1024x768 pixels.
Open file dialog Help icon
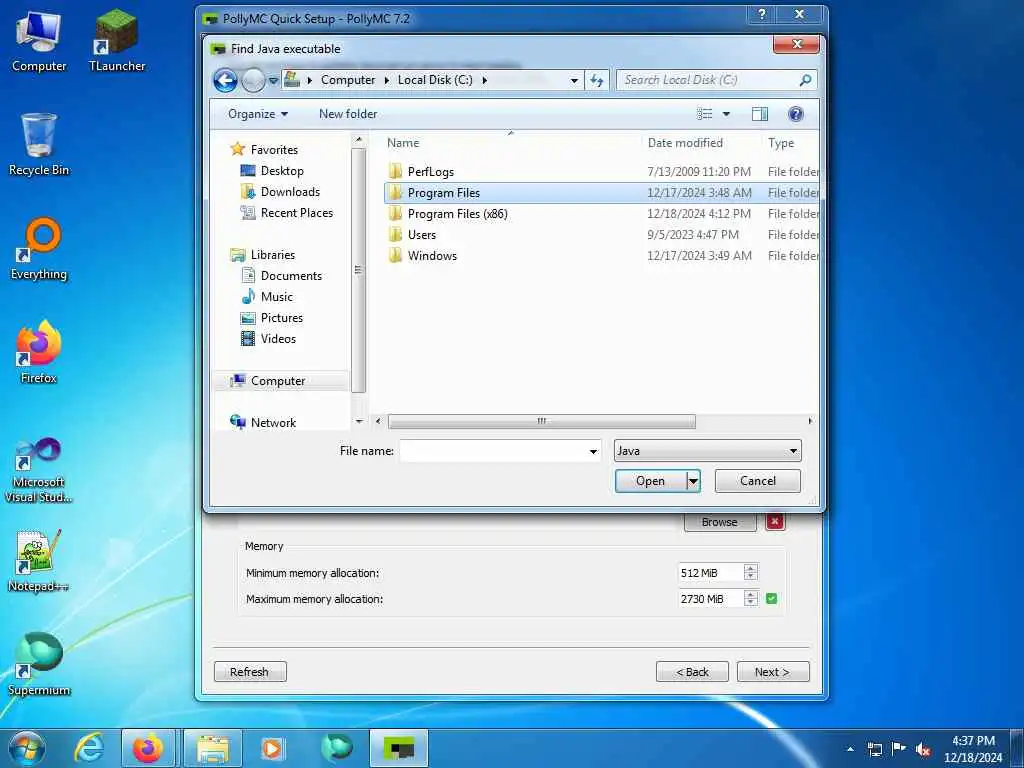point(795,114)
